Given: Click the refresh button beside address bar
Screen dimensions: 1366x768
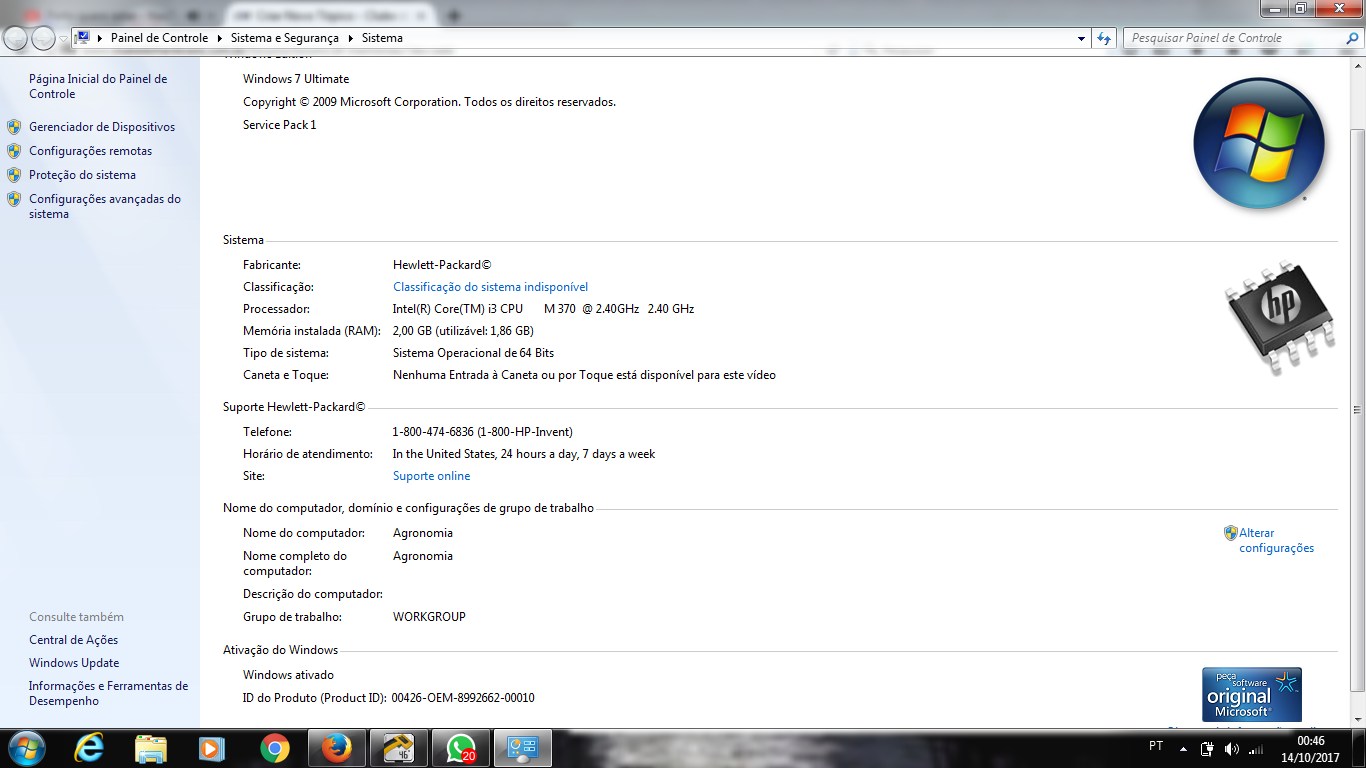Looking at the screenshot, I should (x=1104, y=38).
